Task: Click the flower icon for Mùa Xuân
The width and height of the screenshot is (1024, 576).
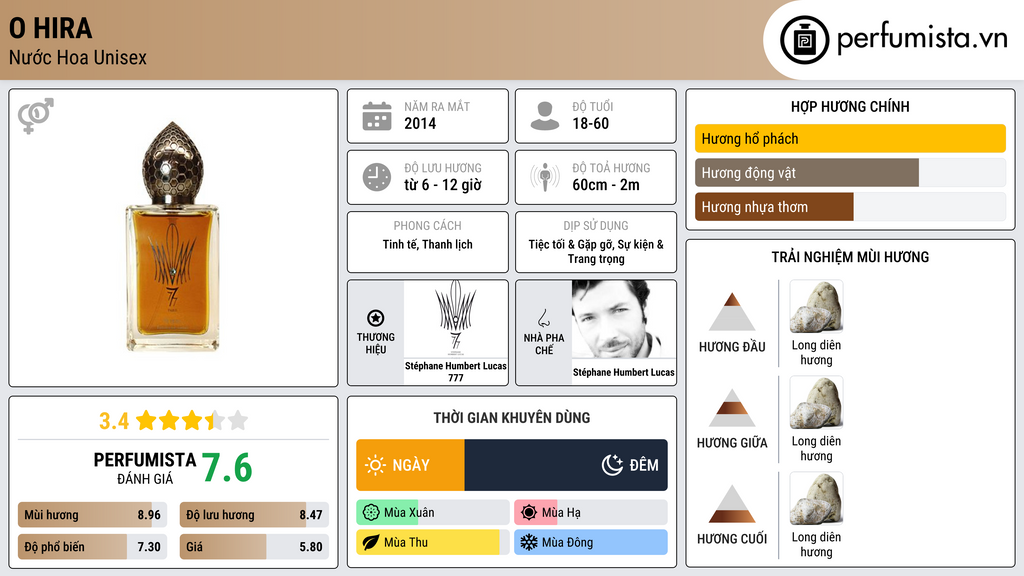Action: tap(371, 513)
